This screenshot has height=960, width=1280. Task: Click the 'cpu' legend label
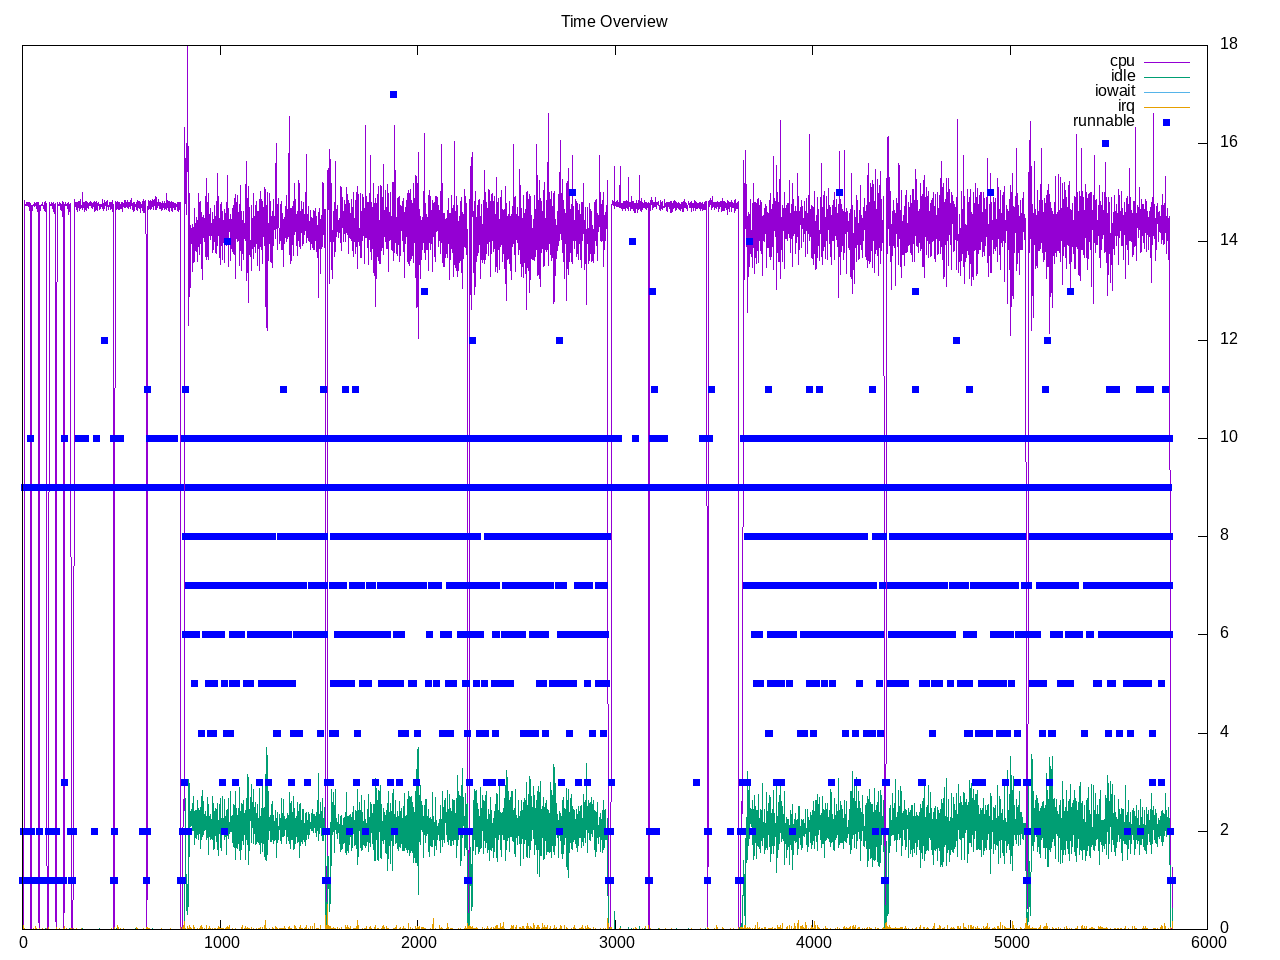(x=1122, y=61)
